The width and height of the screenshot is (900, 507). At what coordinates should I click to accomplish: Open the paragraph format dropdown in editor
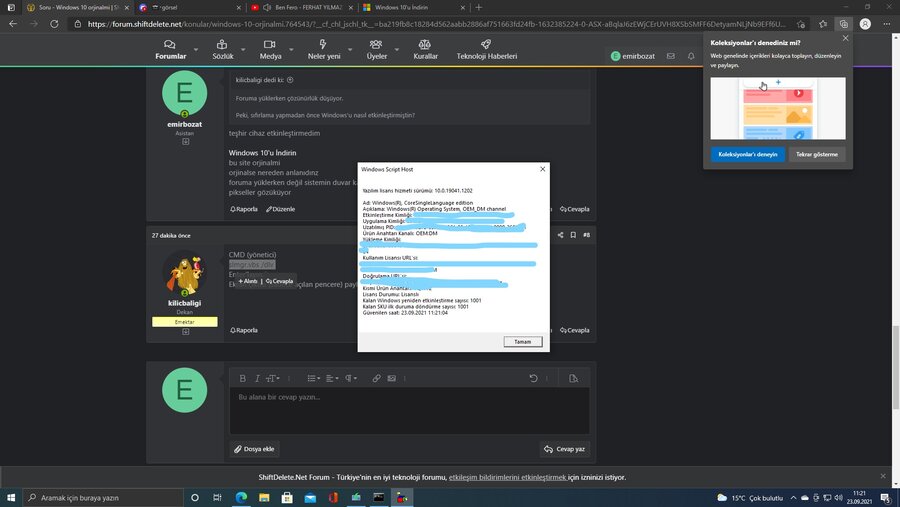pyautogui.click(x=351, y=378)
